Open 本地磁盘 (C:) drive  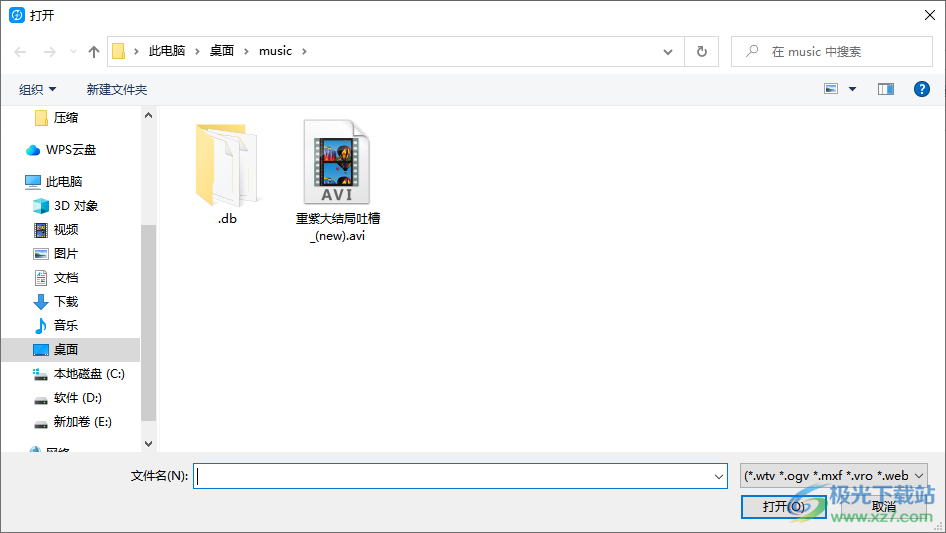(x=88, y=374)
